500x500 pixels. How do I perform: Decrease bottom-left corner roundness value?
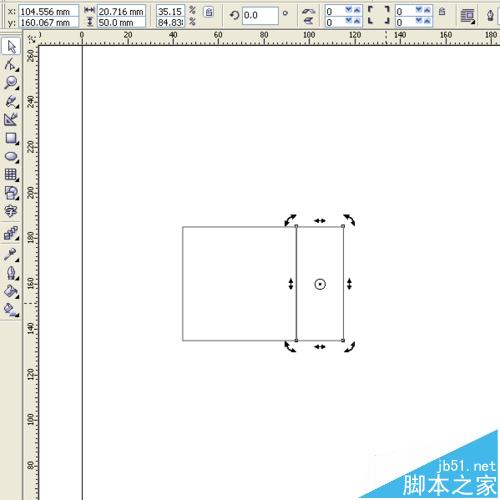click(349, 21)
